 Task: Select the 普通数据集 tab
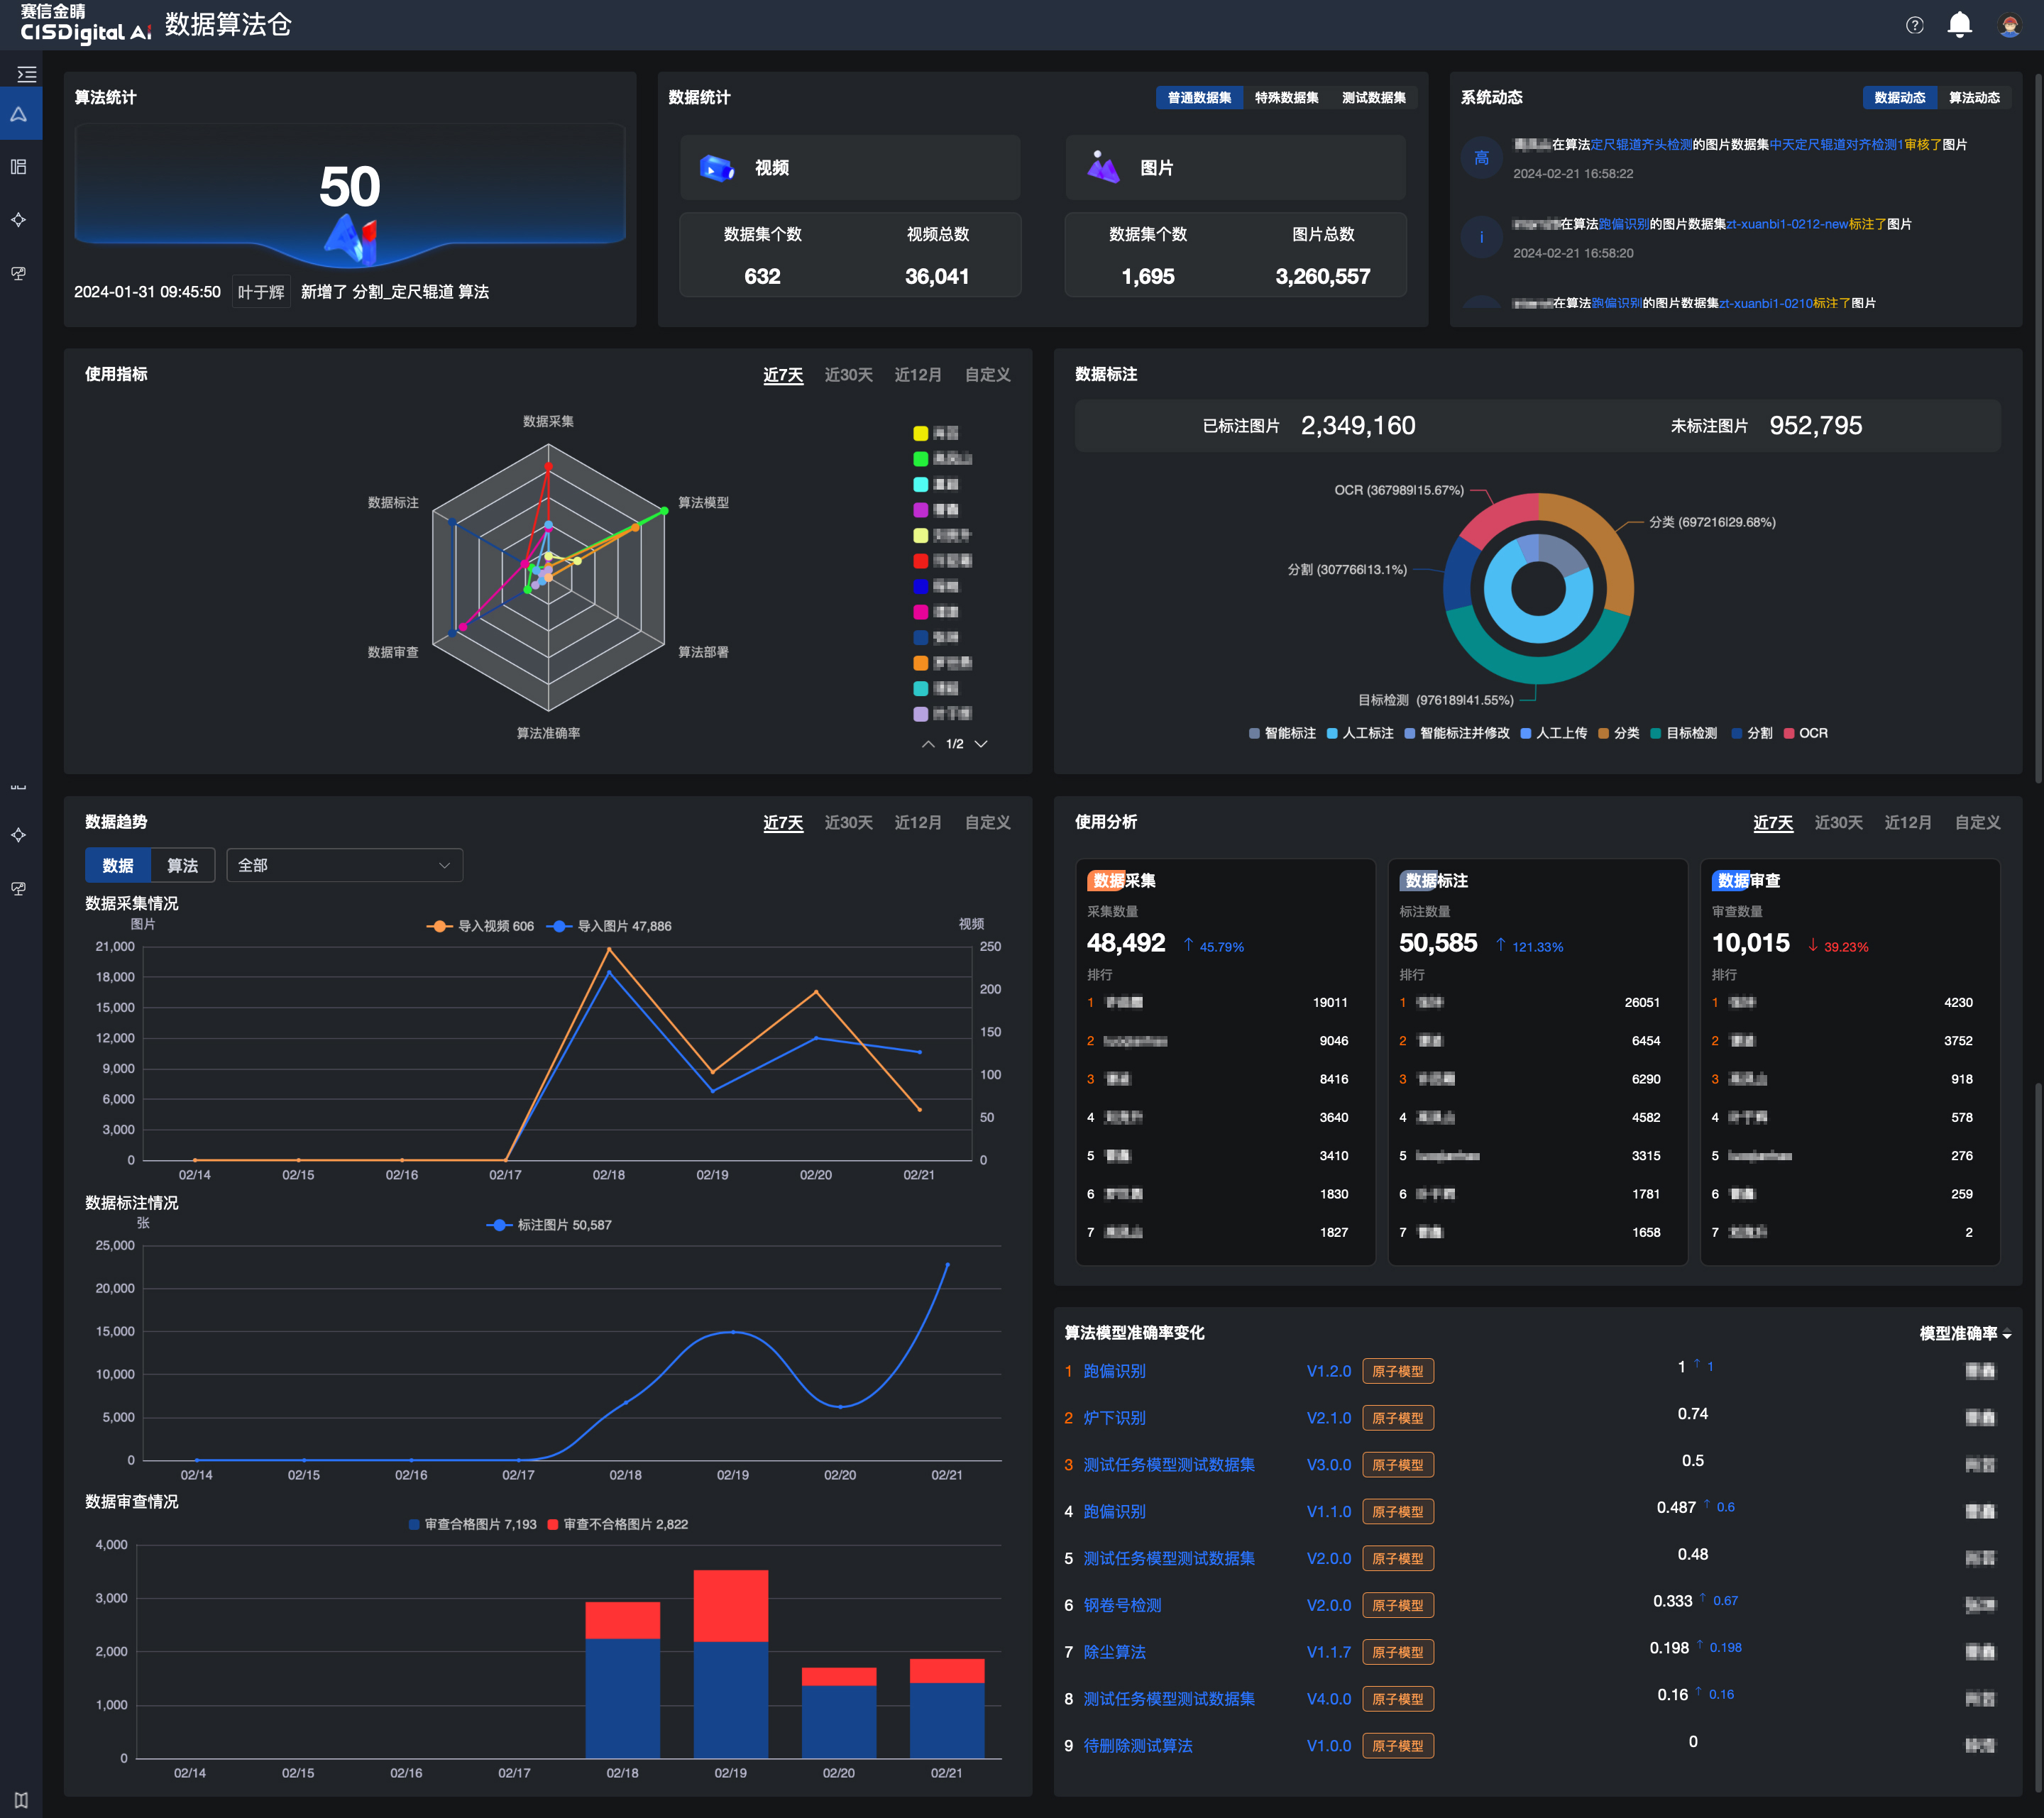[1199, 97]
